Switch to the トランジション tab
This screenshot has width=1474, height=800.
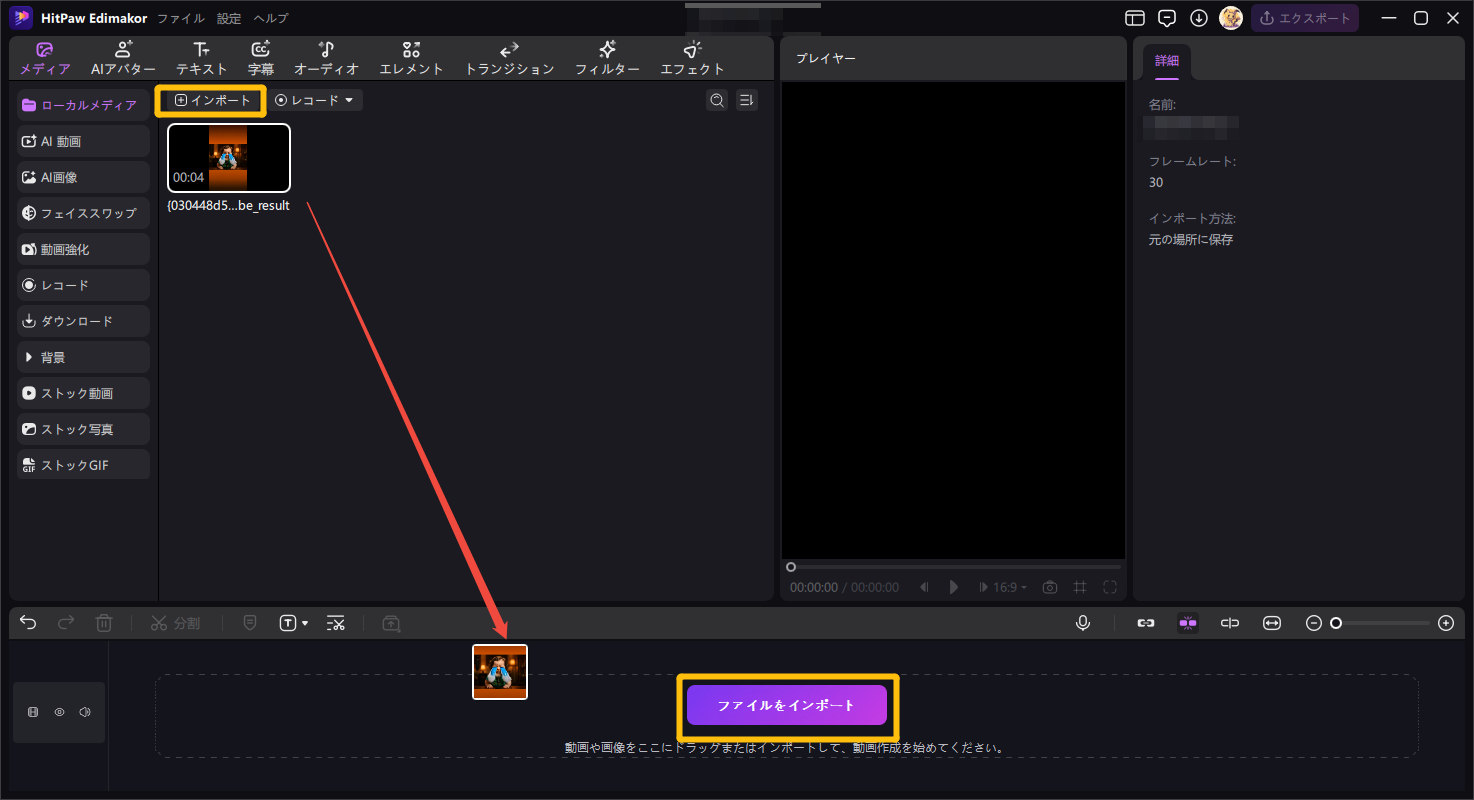coord(509,58)
